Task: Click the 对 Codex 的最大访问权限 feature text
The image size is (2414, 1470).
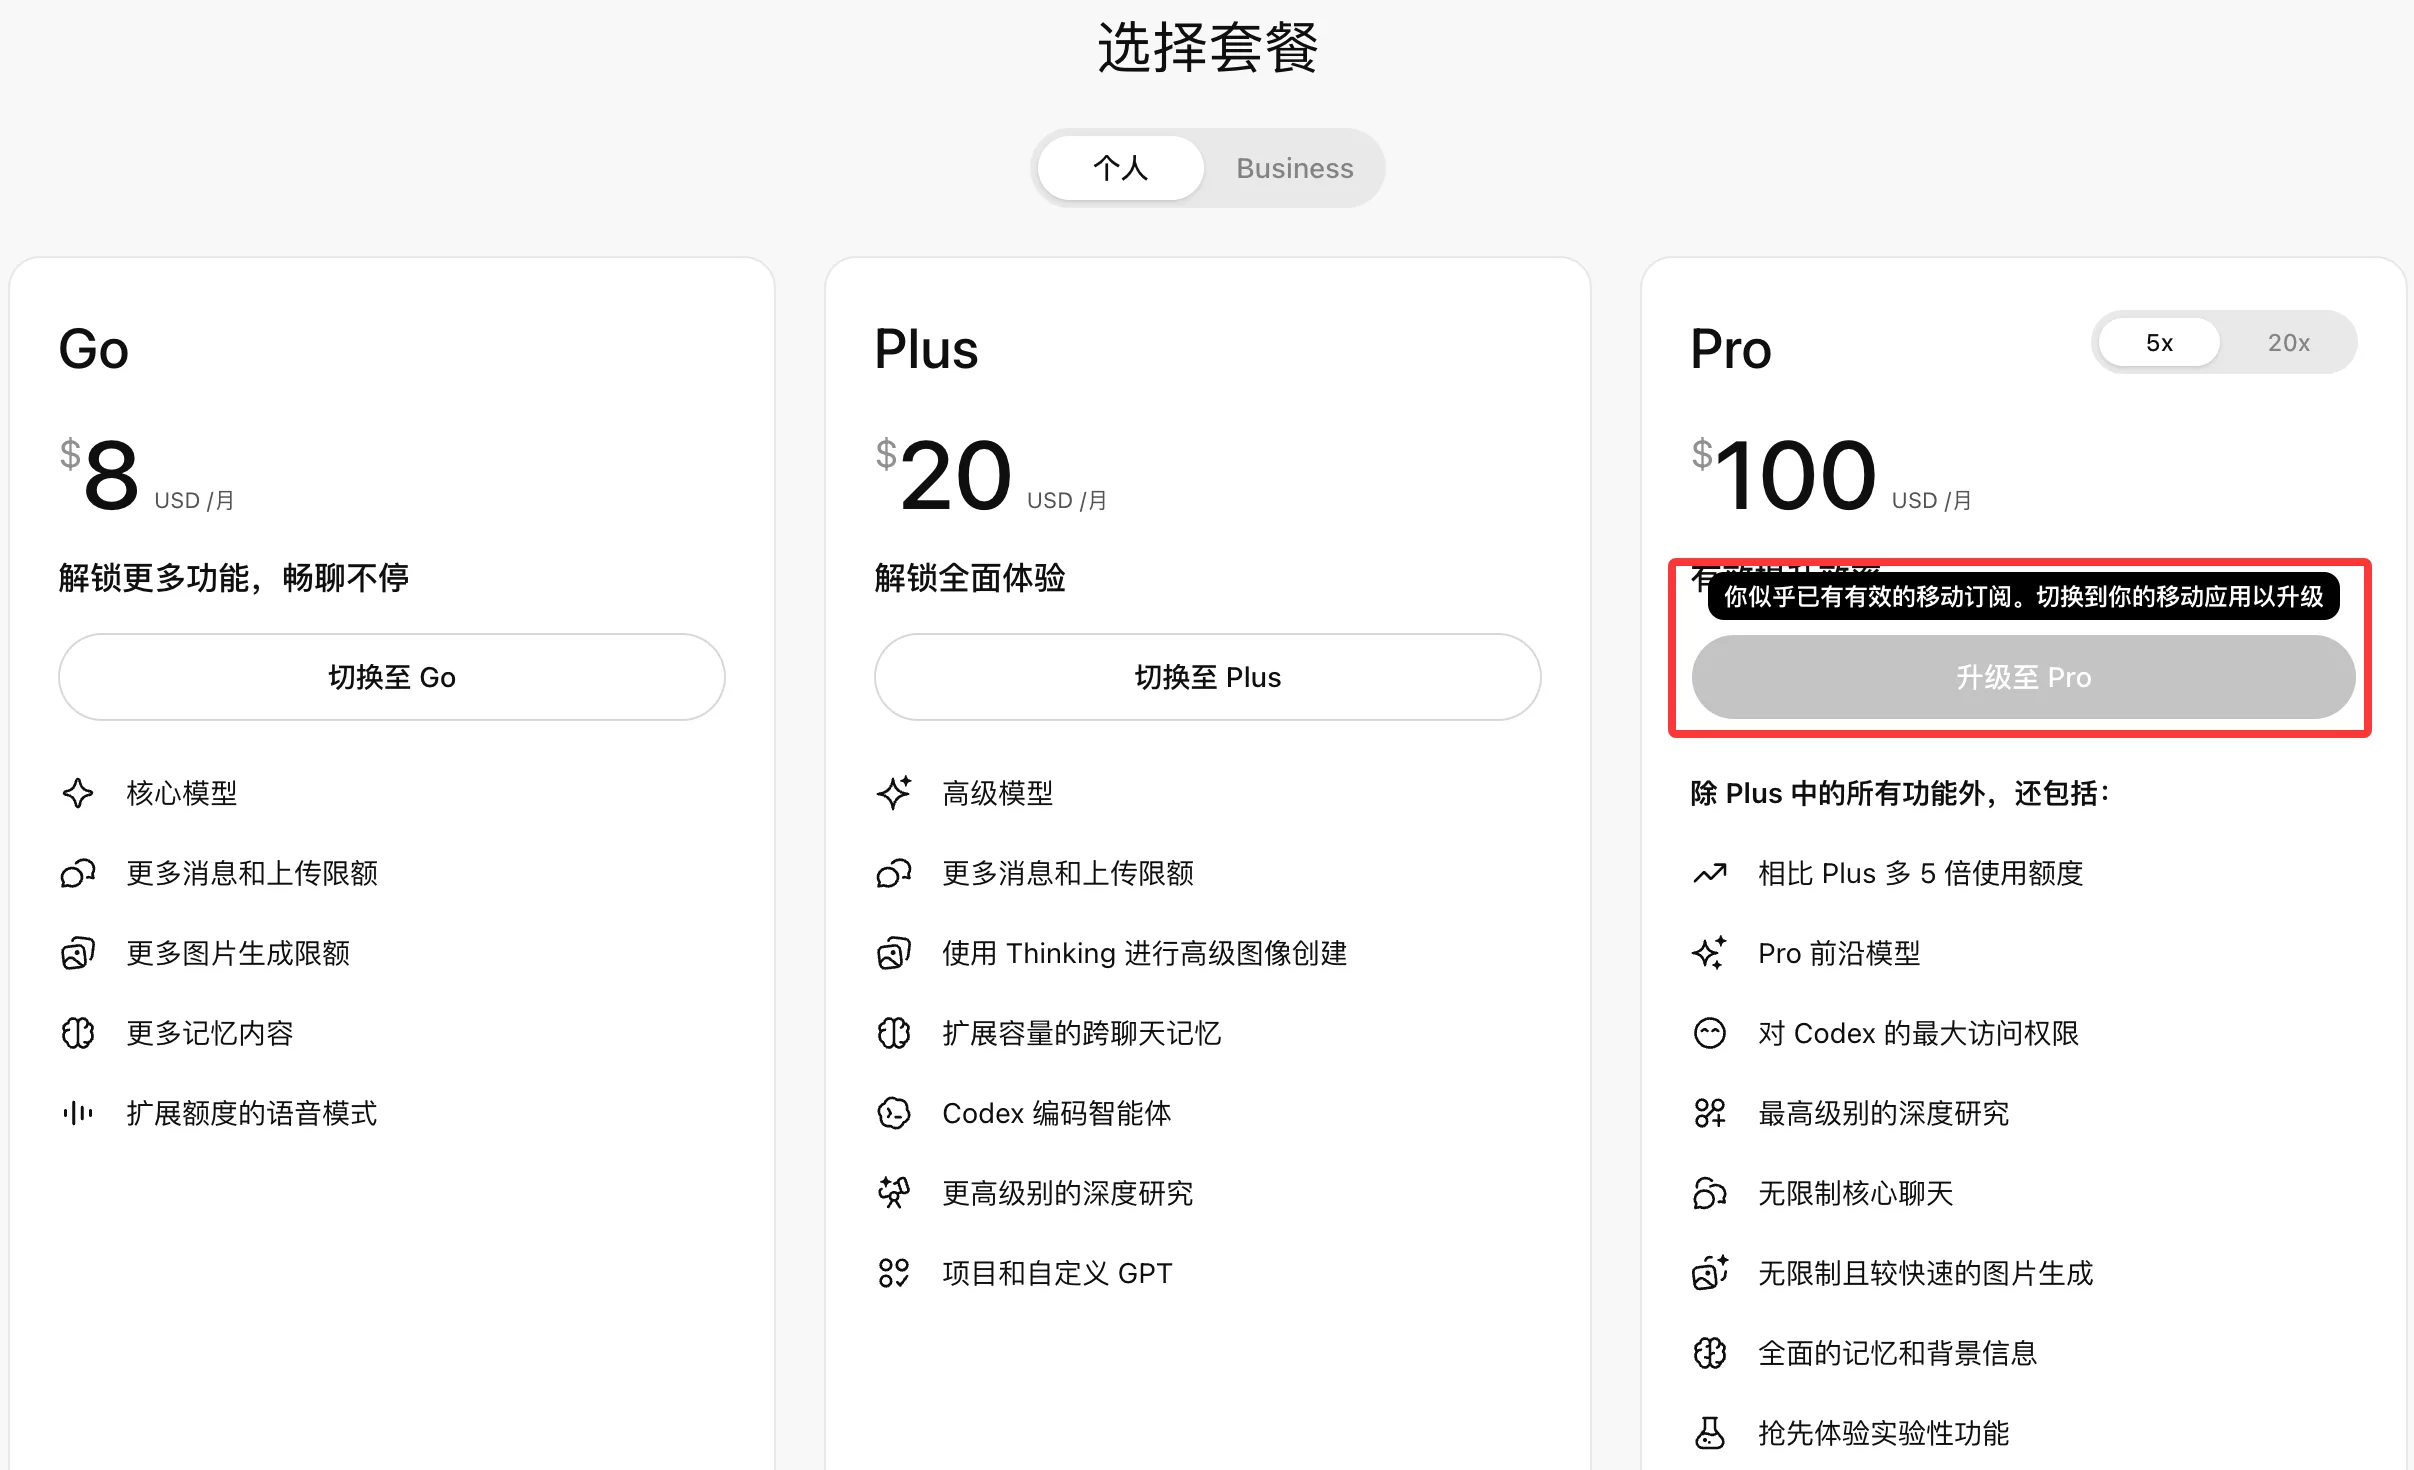Action: click(1919, 1033)
